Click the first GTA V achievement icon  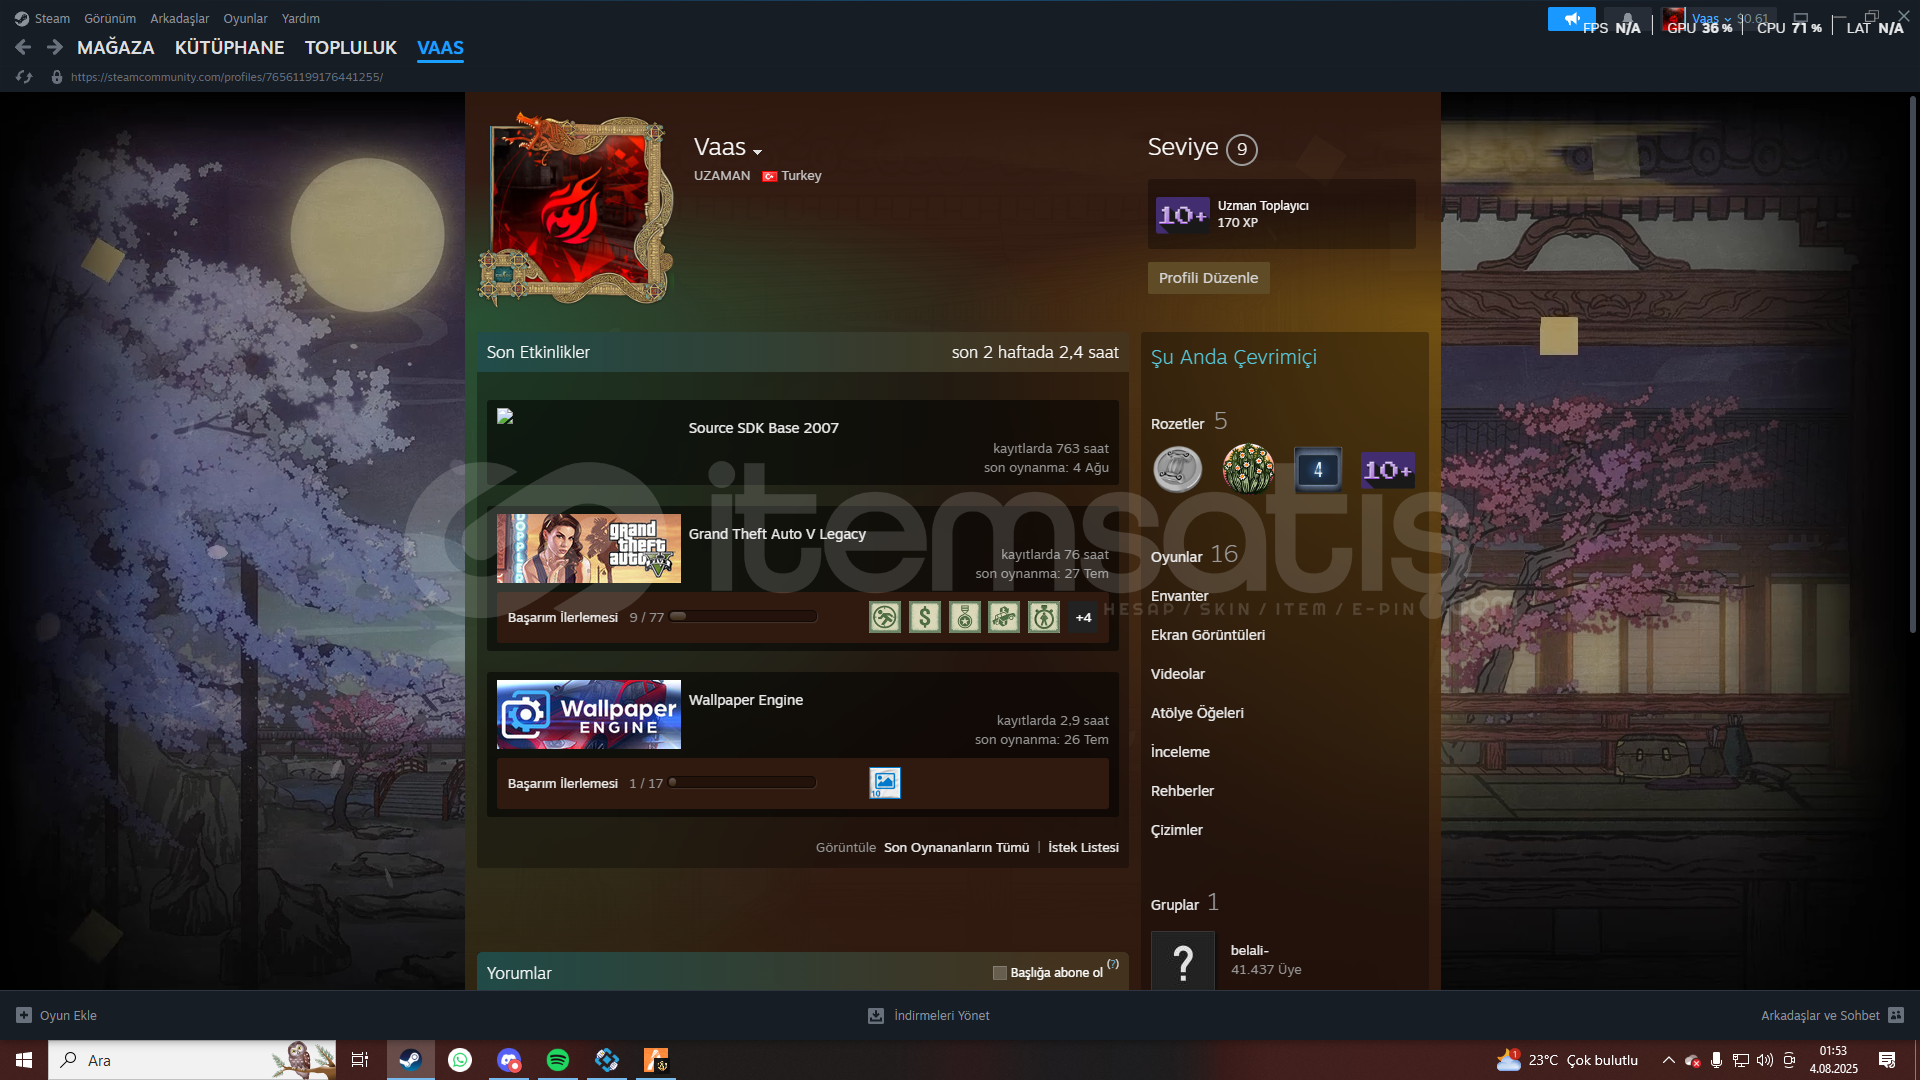[885, 617]
